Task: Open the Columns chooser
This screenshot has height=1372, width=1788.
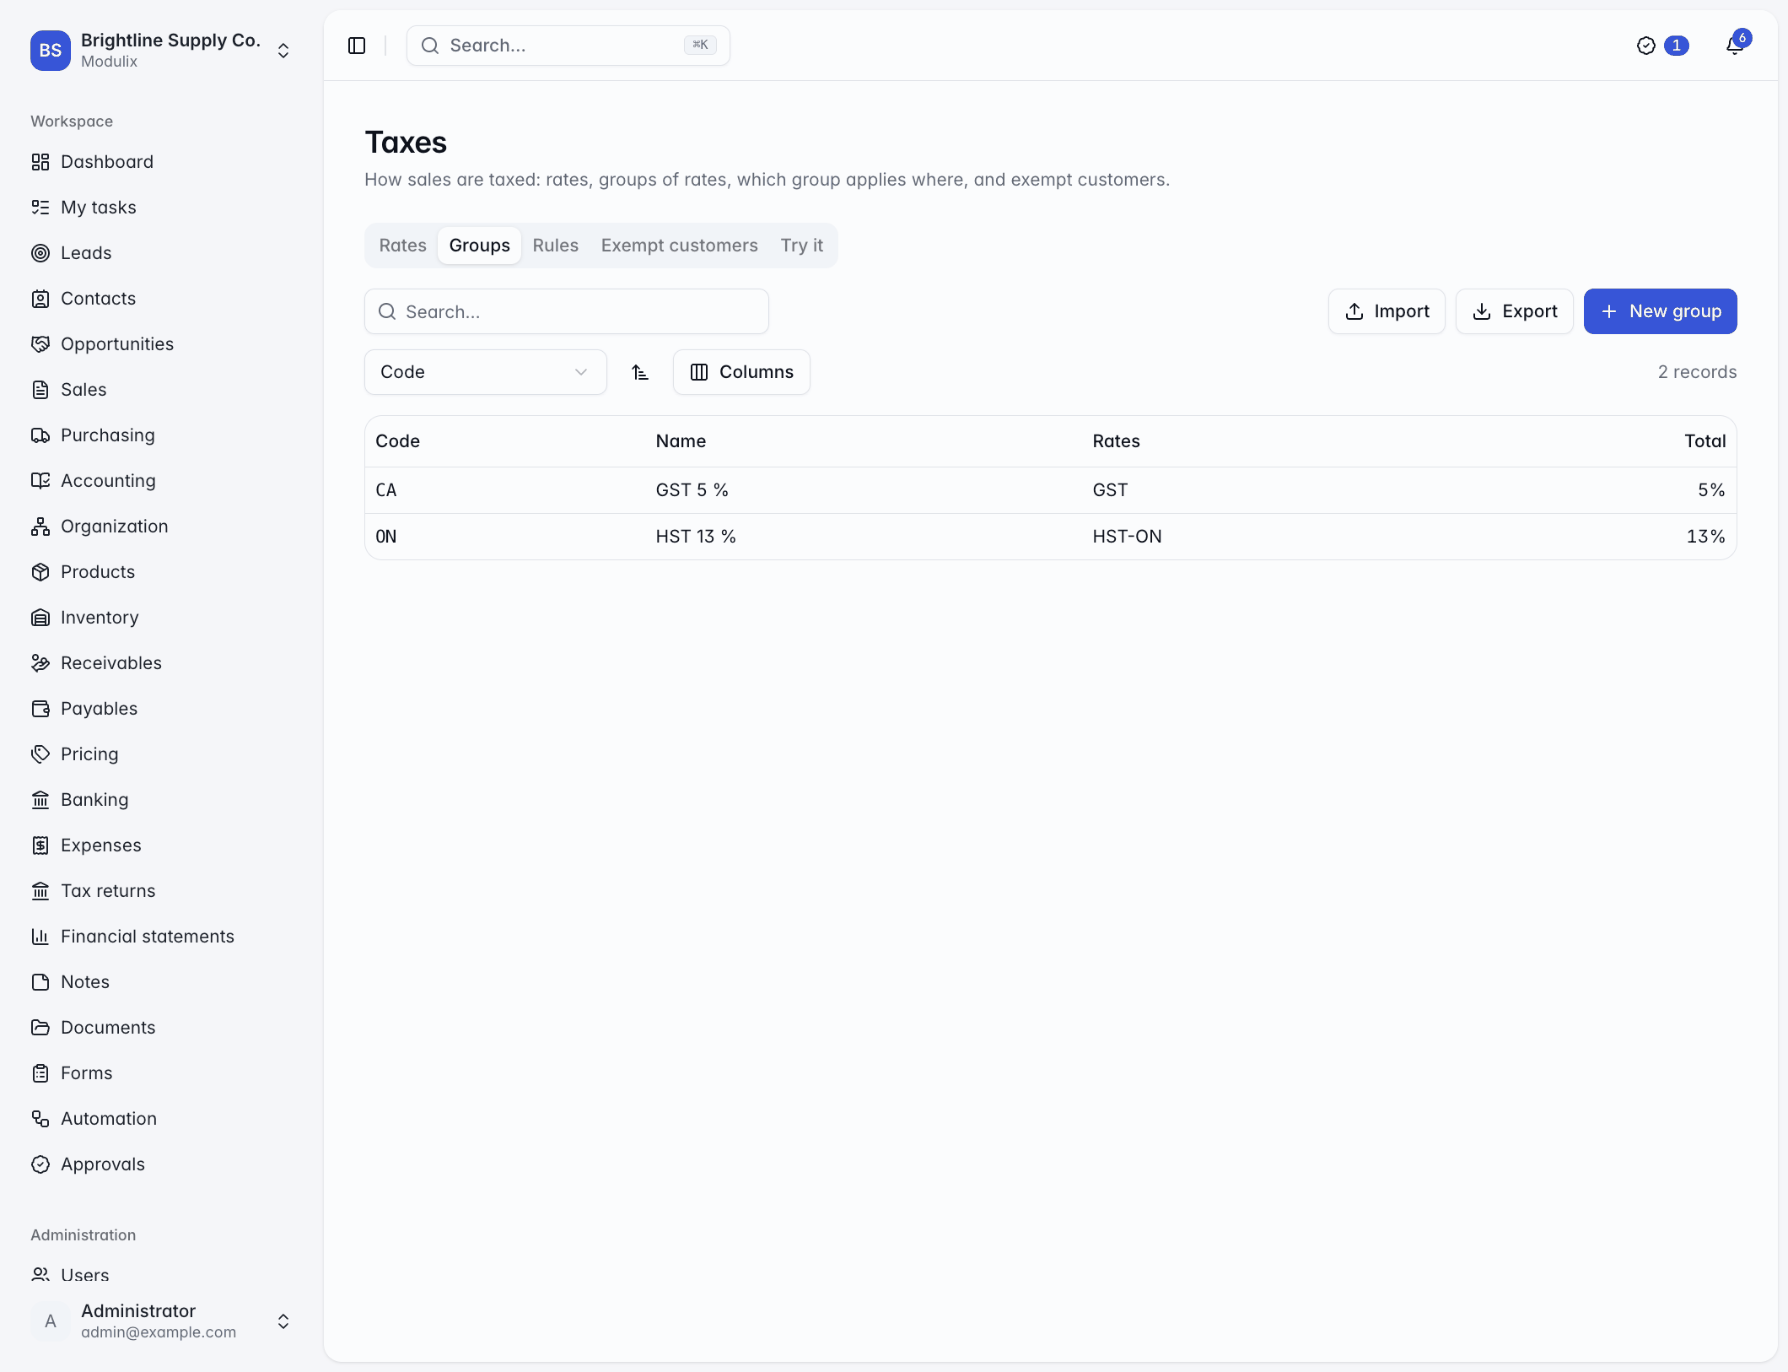Action: click(741, 372)
